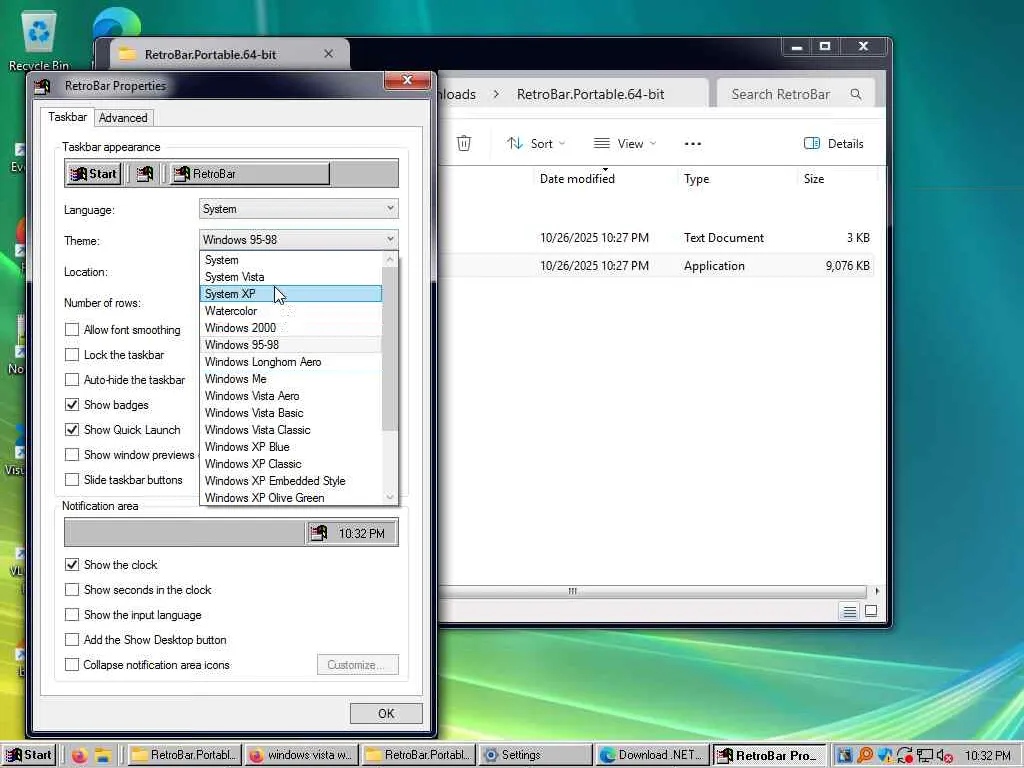Switch to Settings window on taskbar

(535, 755)
